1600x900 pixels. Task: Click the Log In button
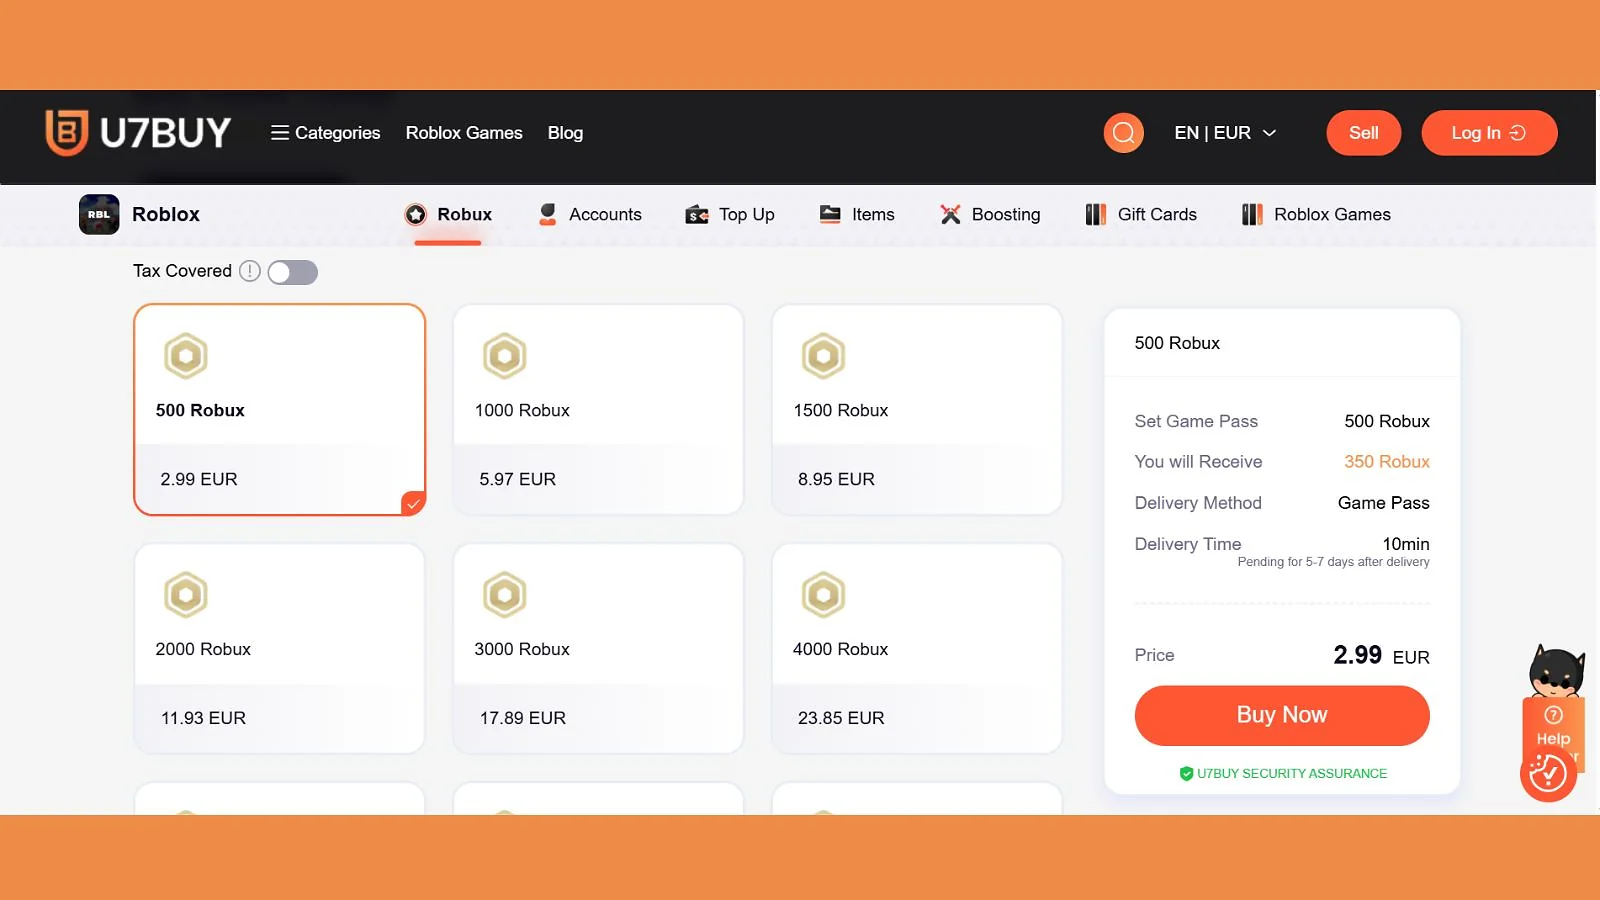[1489, 133]
